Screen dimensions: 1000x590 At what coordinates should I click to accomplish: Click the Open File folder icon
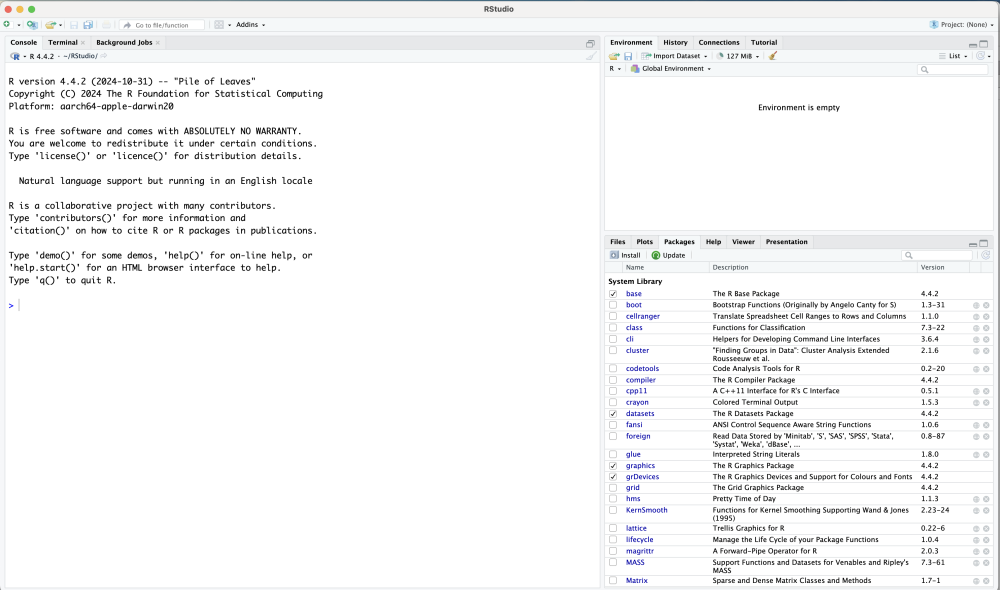click(50, 25)
